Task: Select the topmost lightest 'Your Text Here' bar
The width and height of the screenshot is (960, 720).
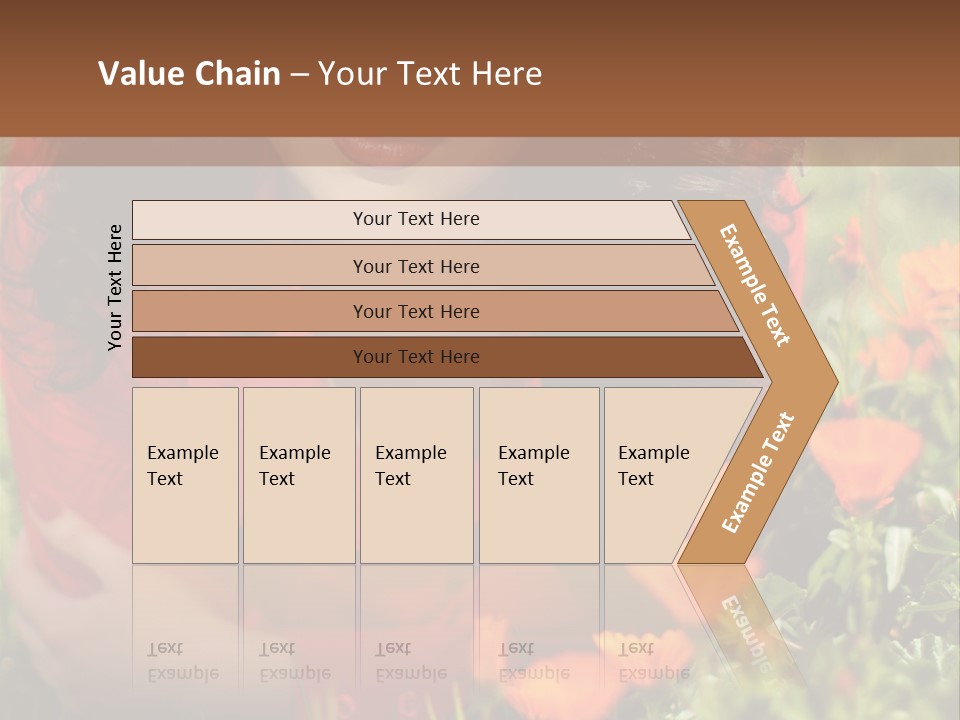Action: 415,219
